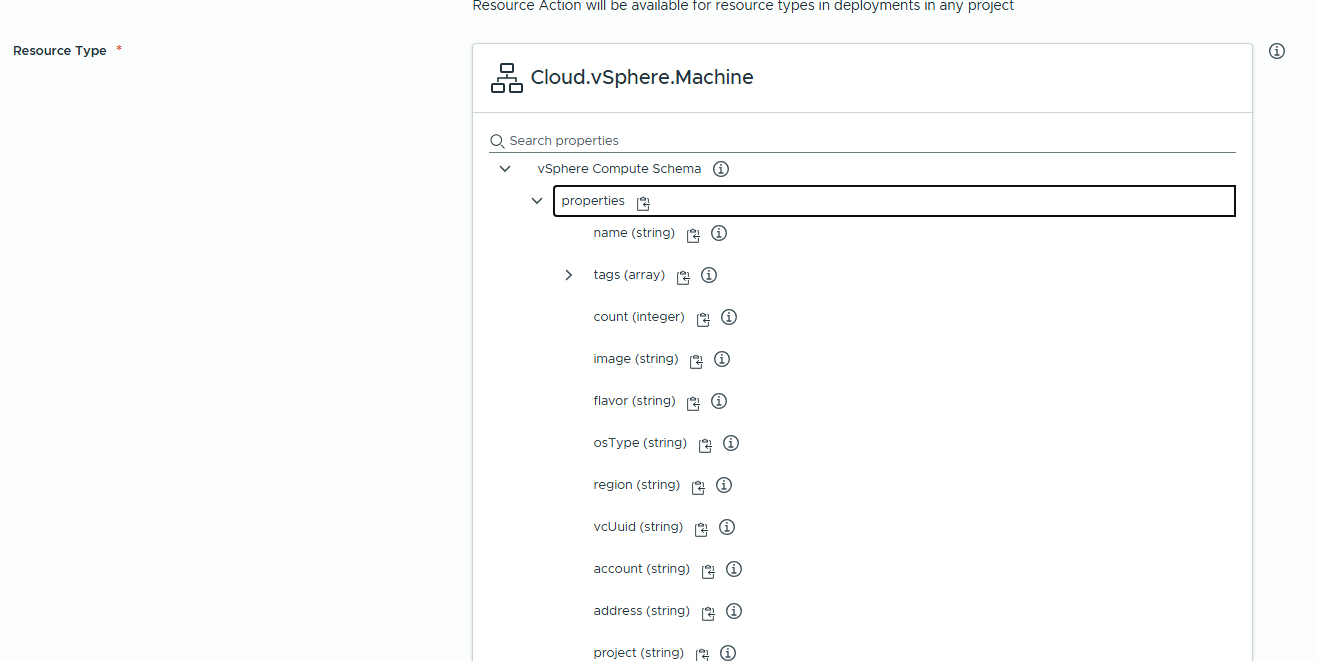Click the info icon next to count (integer)
1317x661 pixels.
coord(729,317)
